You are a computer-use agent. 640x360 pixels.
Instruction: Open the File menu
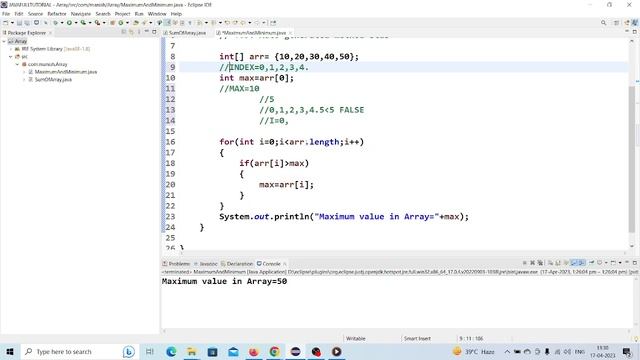6,14
